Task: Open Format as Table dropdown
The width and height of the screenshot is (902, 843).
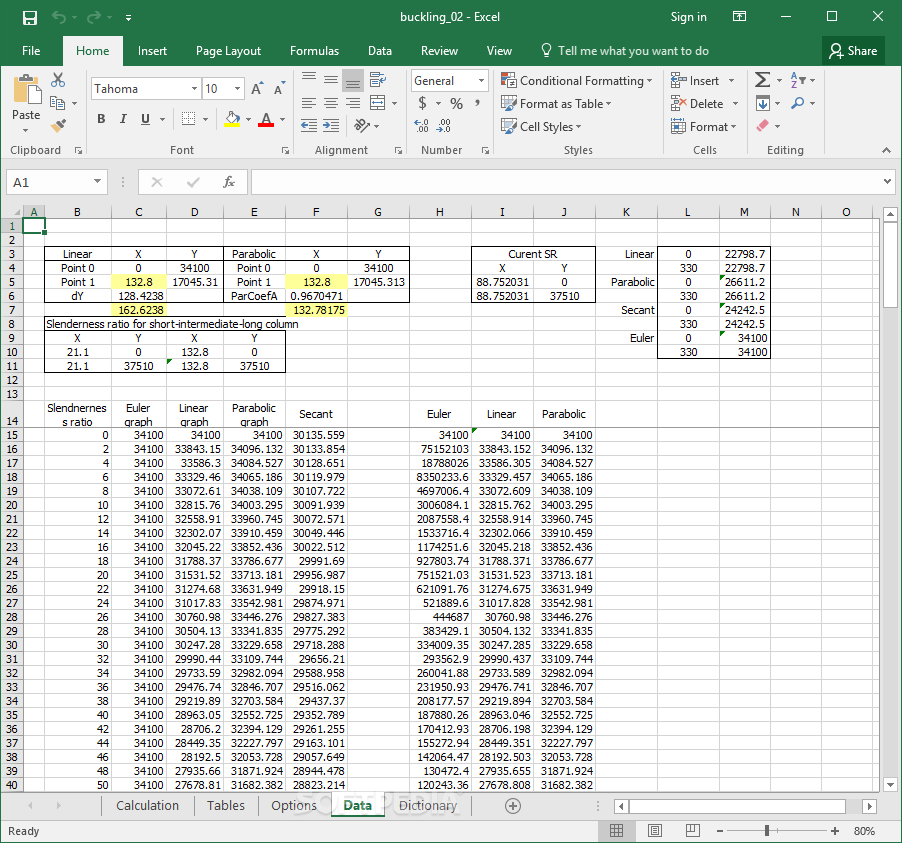Action: [x=556, y=104]
